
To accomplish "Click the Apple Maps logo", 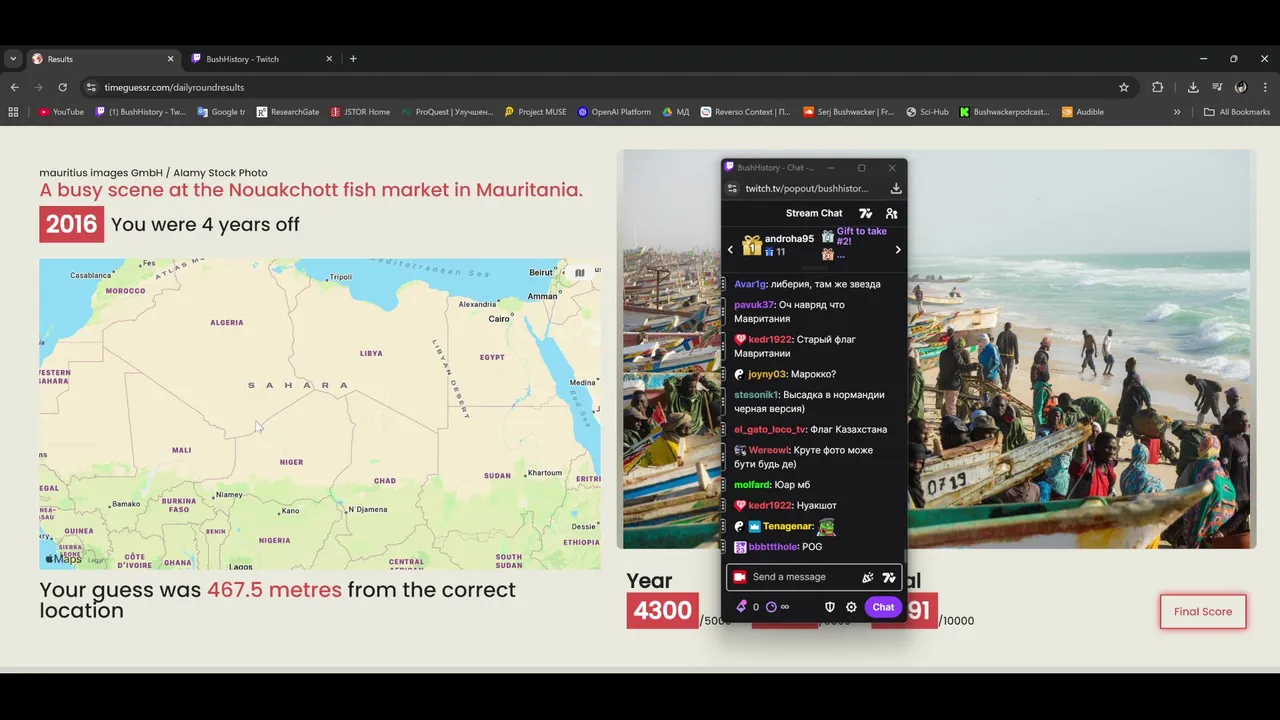I will [x=64, y=559].
